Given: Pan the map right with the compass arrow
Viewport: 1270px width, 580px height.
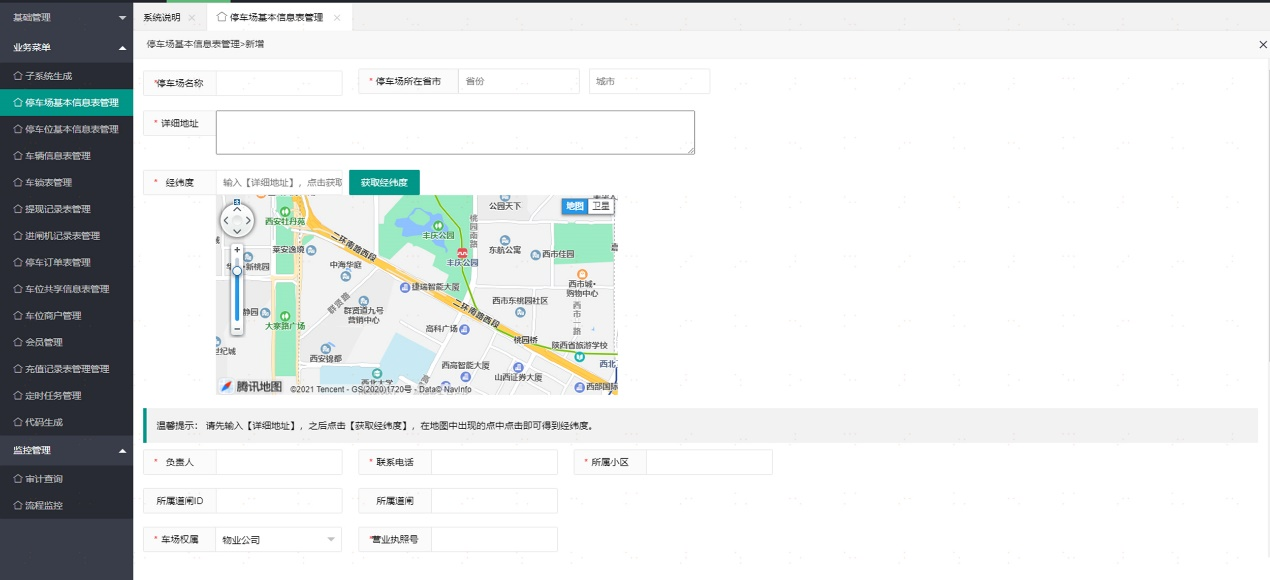Looking at the screenshot, I should [x=249, y=220].
